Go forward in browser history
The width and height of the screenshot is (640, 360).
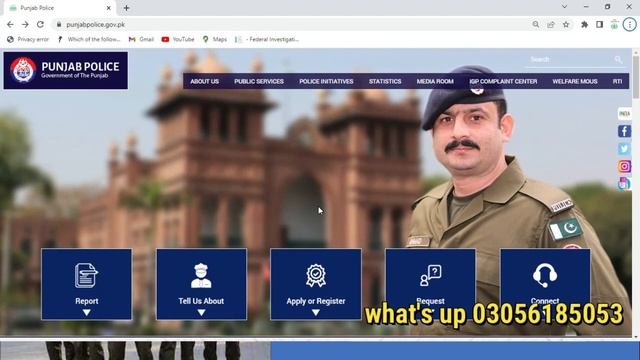tap(25, 24)
